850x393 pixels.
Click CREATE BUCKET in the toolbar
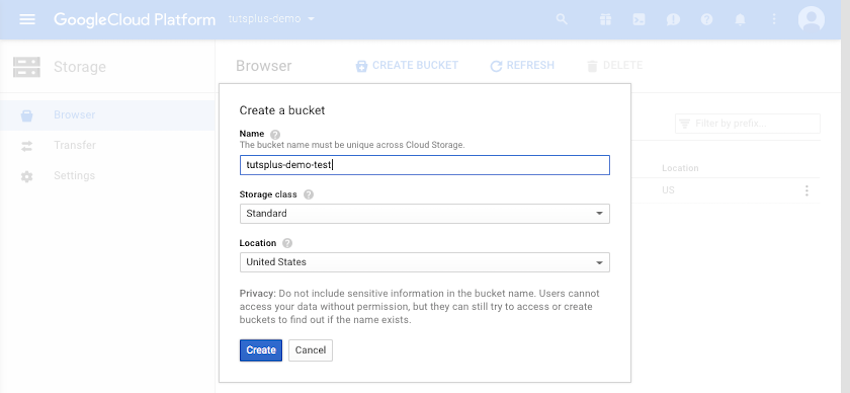point(407,66)
